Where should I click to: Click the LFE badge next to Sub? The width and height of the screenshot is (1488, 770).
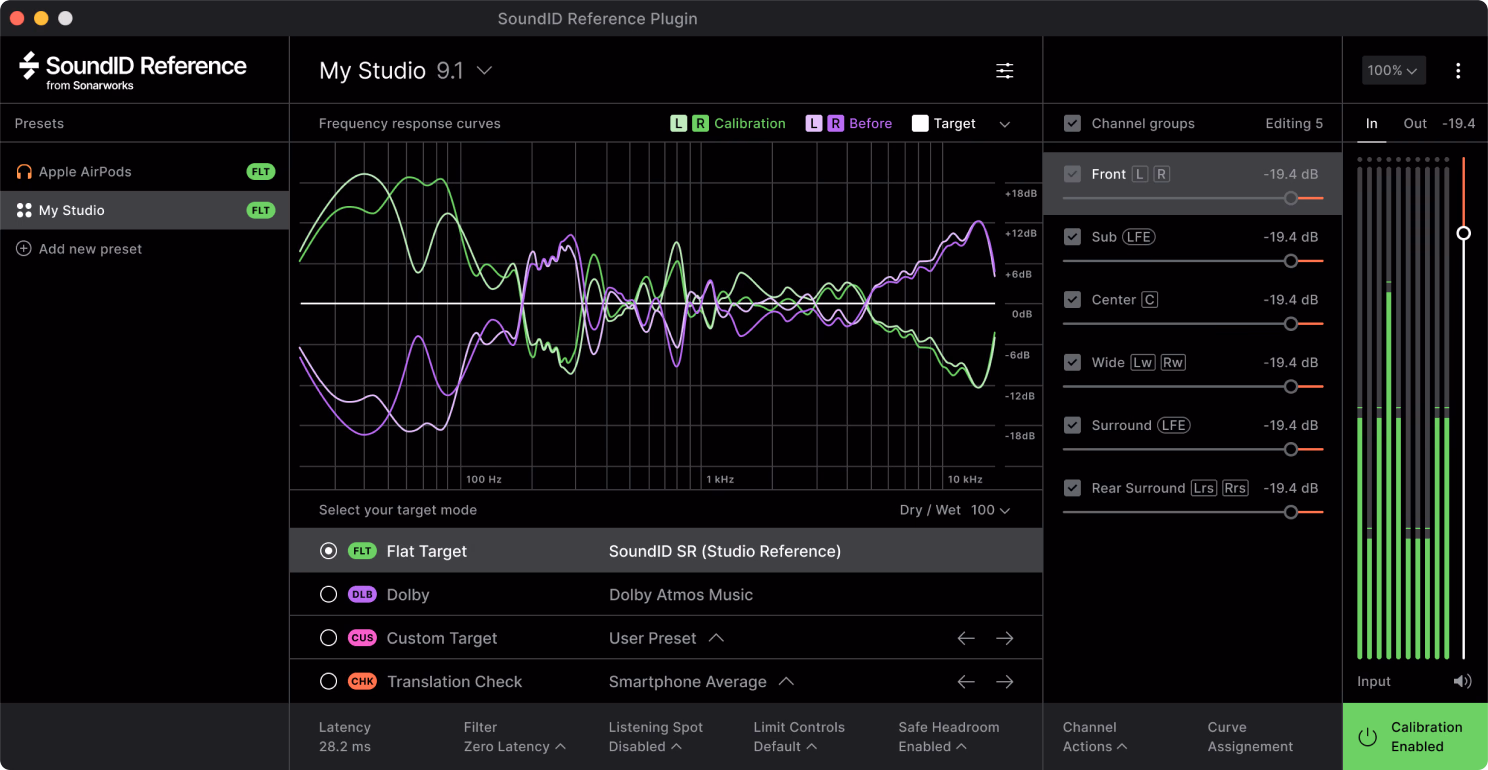1138,237
